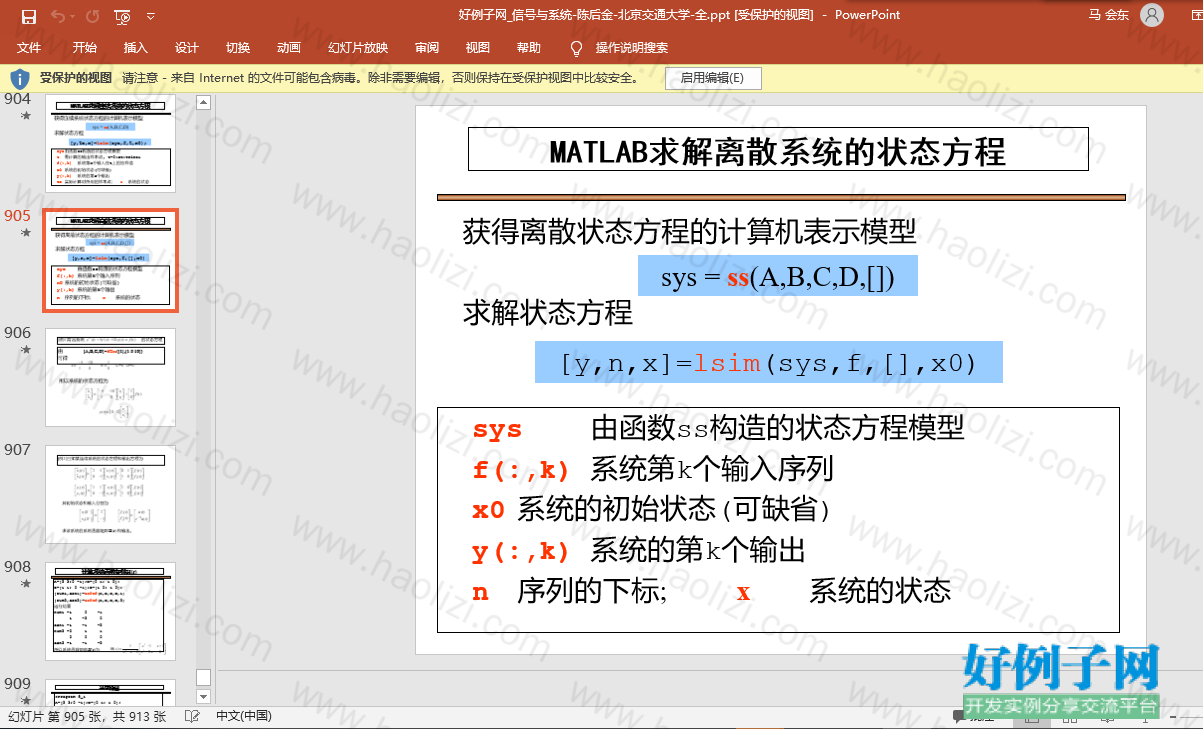Click line x0 系统的初始状态(可缺省)
Screen dimensions: 1203x729
[653, 510]
